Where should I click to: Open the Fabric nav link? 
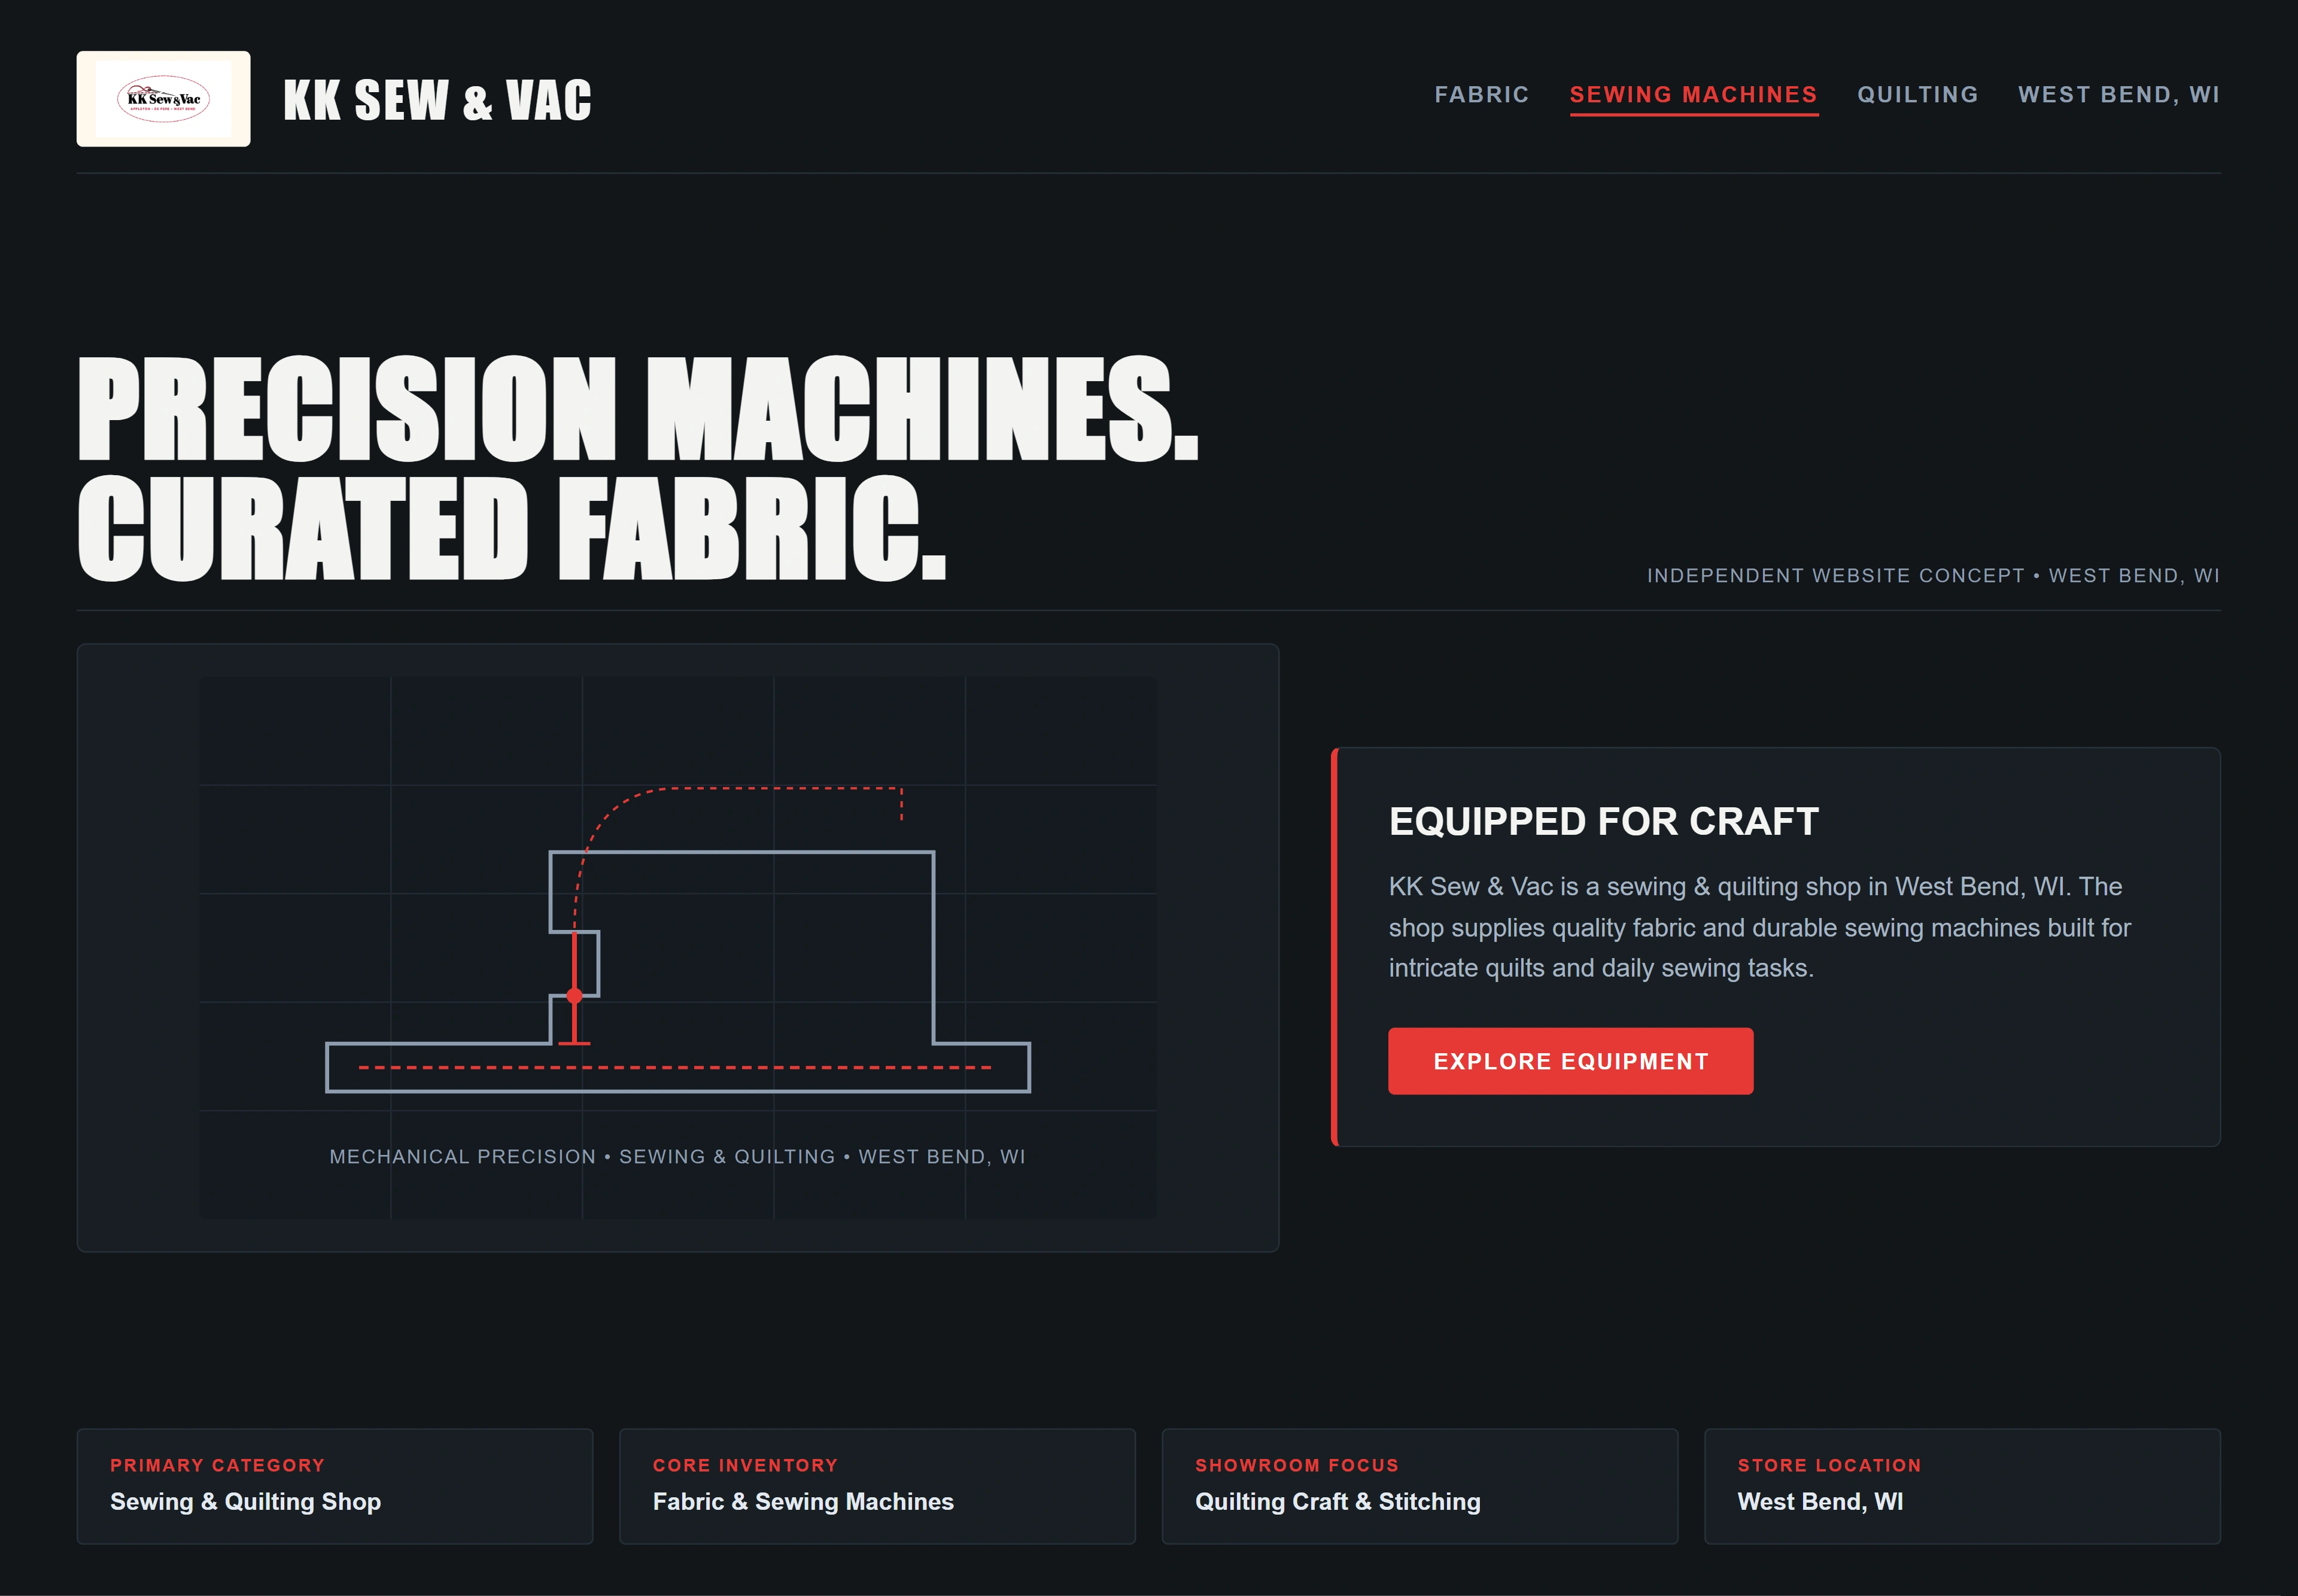pyautogui.click(x=1481, y=95)
